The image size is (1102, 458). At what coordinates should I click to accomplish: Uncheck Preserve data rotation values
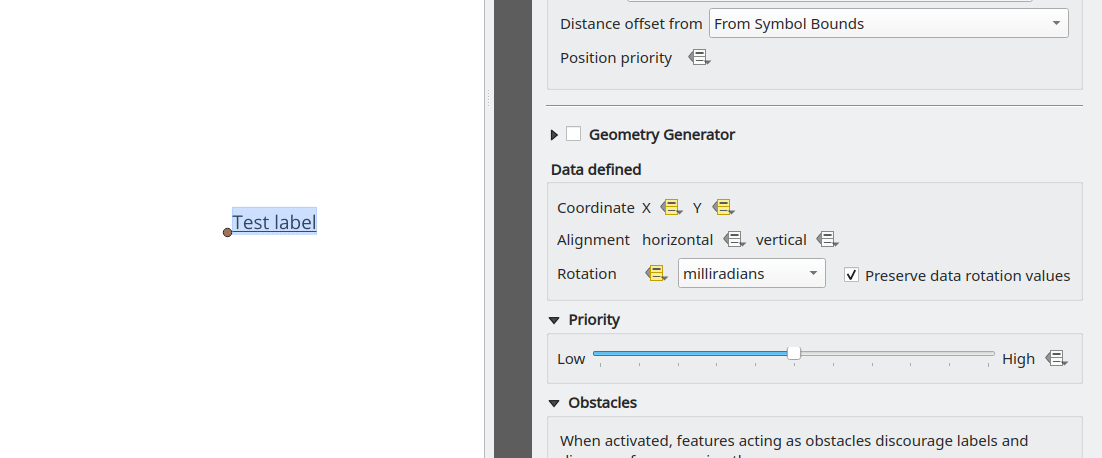(851, 275)
